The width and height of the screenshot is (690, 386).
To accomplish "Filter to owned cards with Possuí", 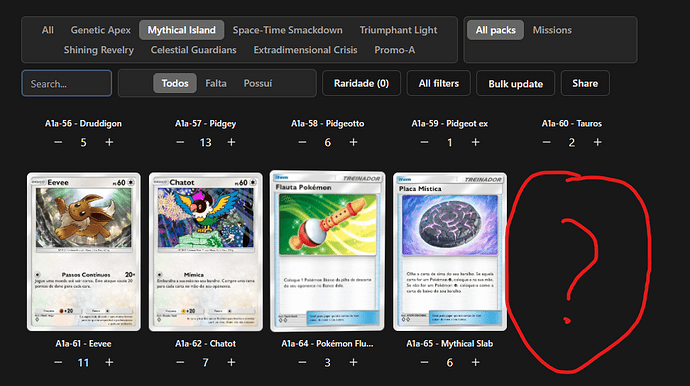I will [x=258, y=83].
